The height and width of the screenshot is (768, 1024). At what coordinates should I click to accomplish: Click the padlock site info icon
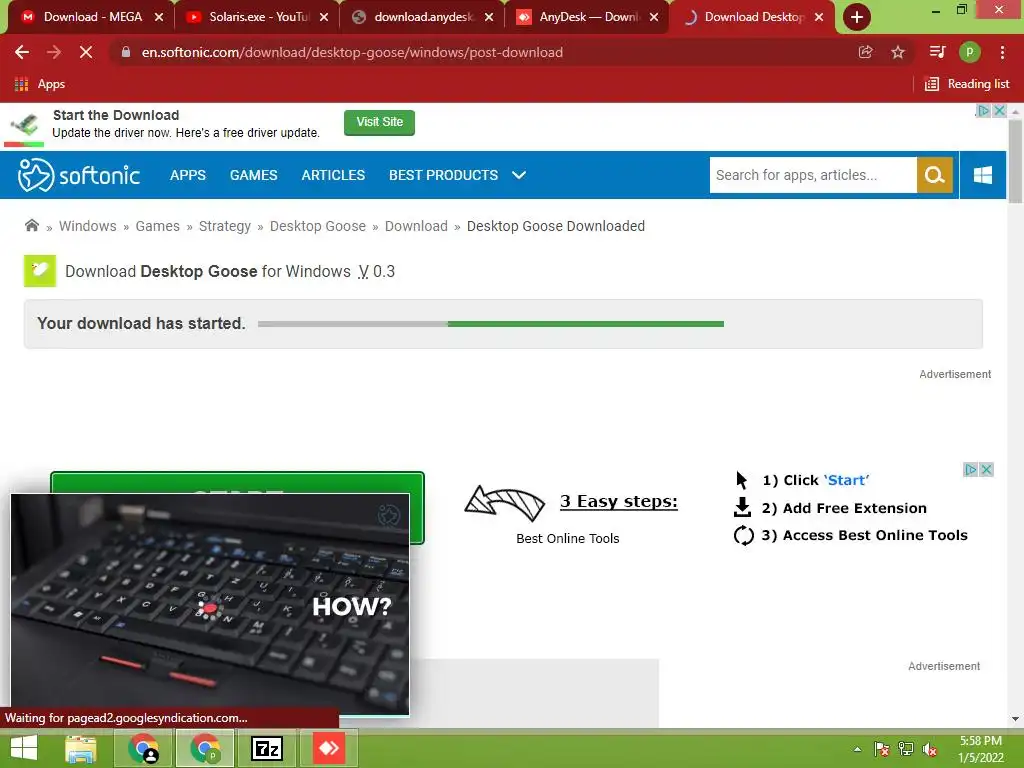(126, 52)
